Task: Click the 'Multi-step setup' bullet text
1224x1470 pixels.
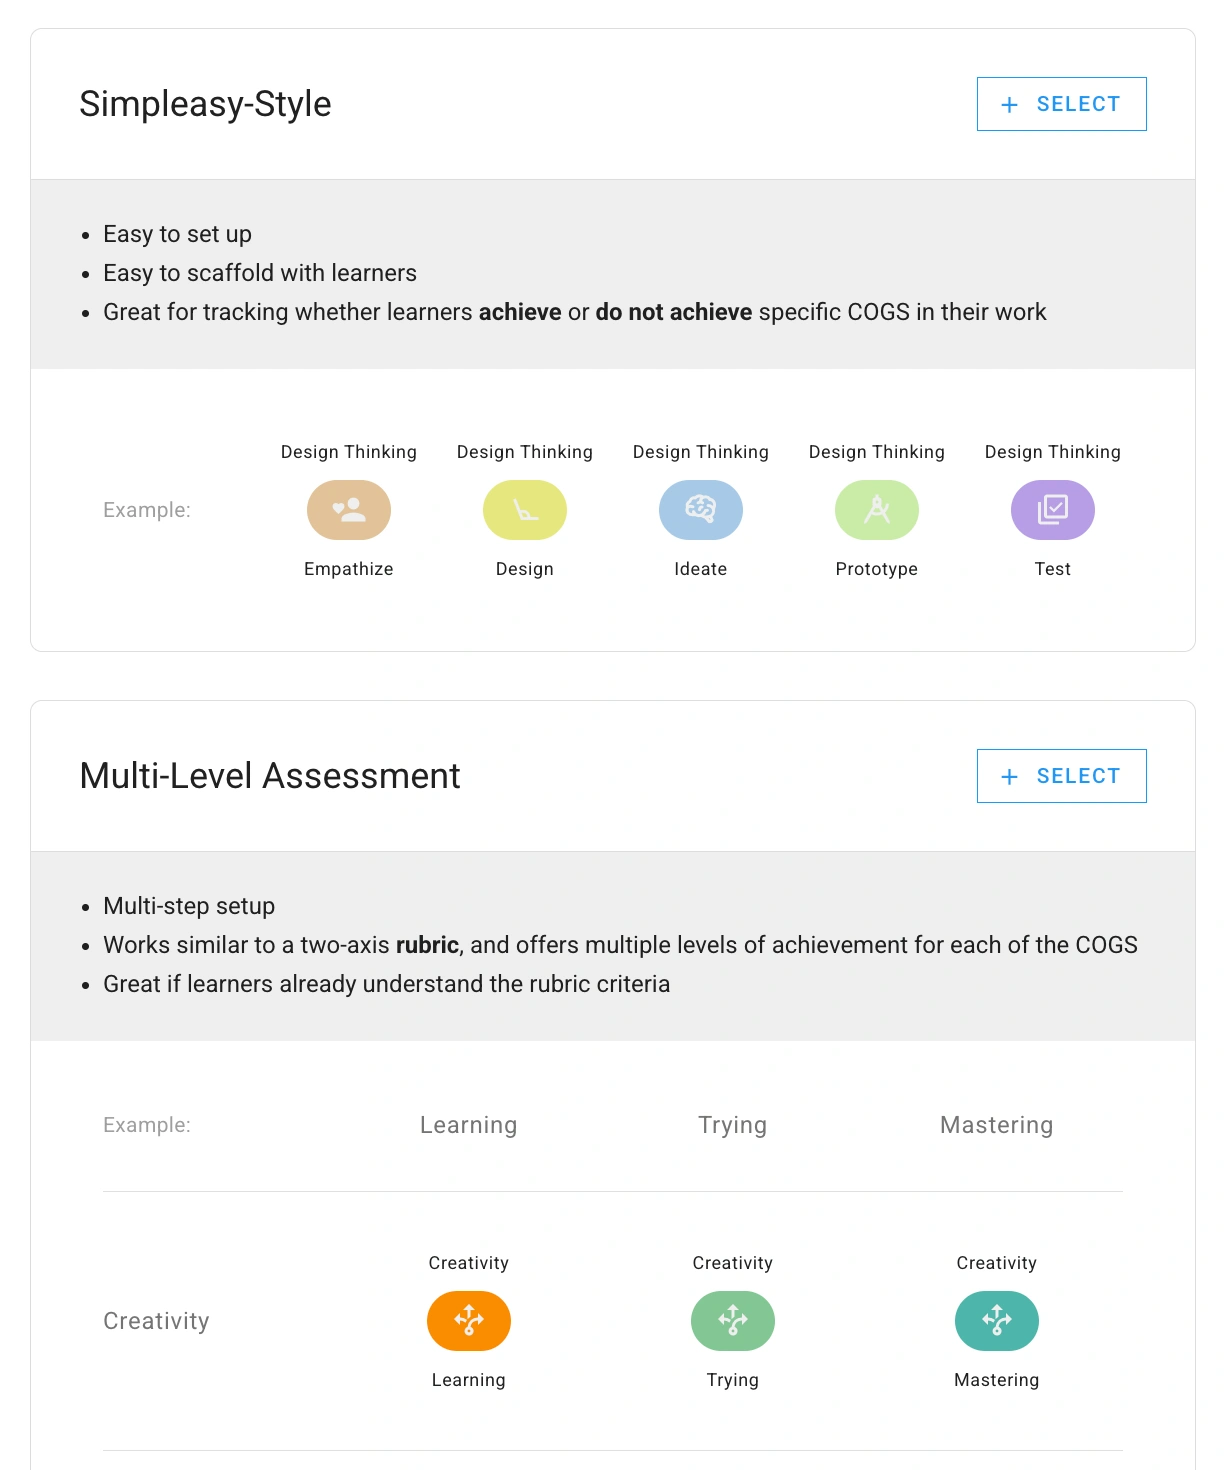Action: click(189, 906)
